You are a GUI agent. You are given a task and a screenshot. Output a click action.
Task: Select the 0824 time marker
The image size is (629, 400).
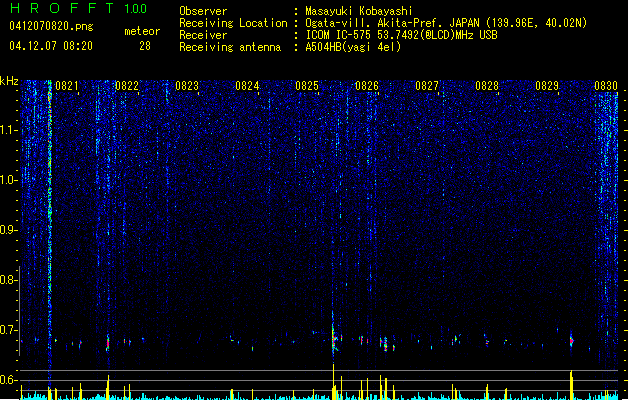[247, 86]
